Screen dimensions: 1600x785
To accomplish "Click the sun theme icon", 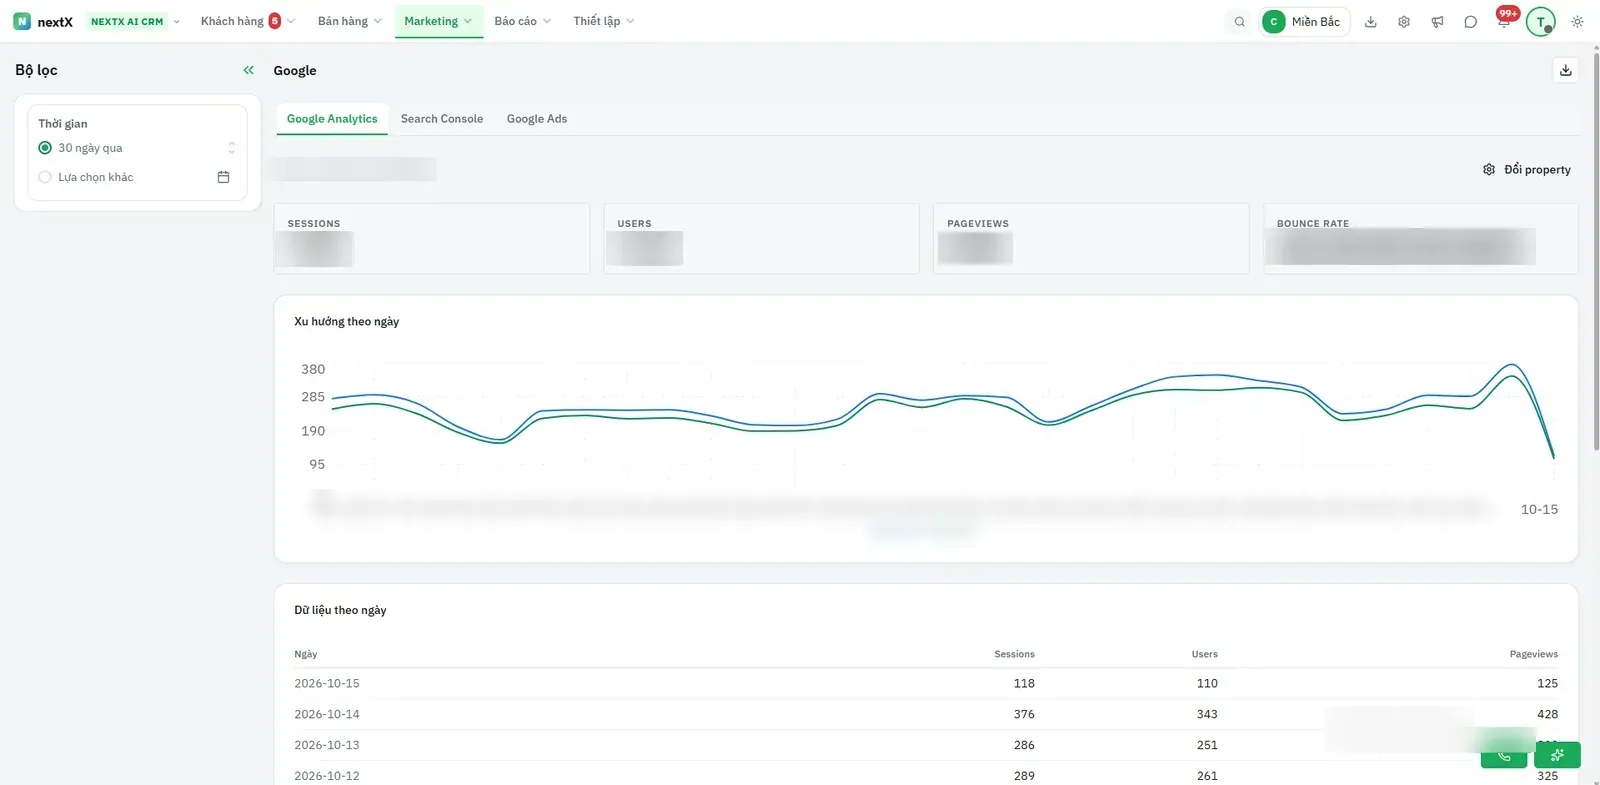I will (1577, 21).
